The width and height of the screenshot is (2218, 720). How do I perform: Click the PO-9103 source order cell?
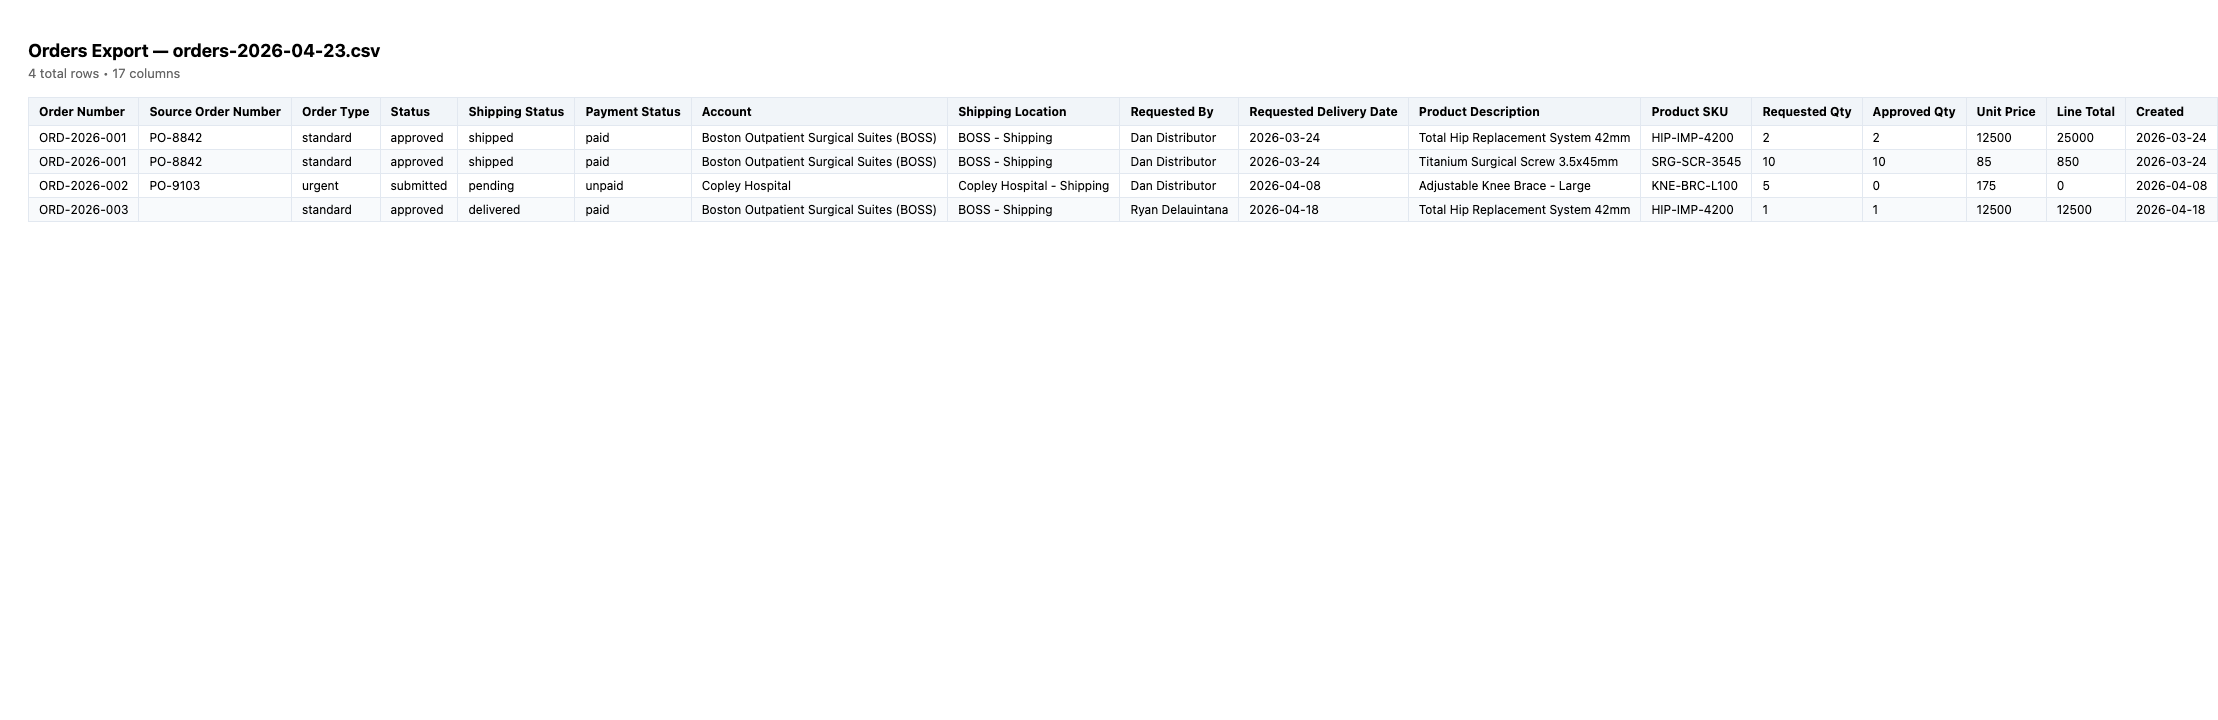tap(215, 186)
